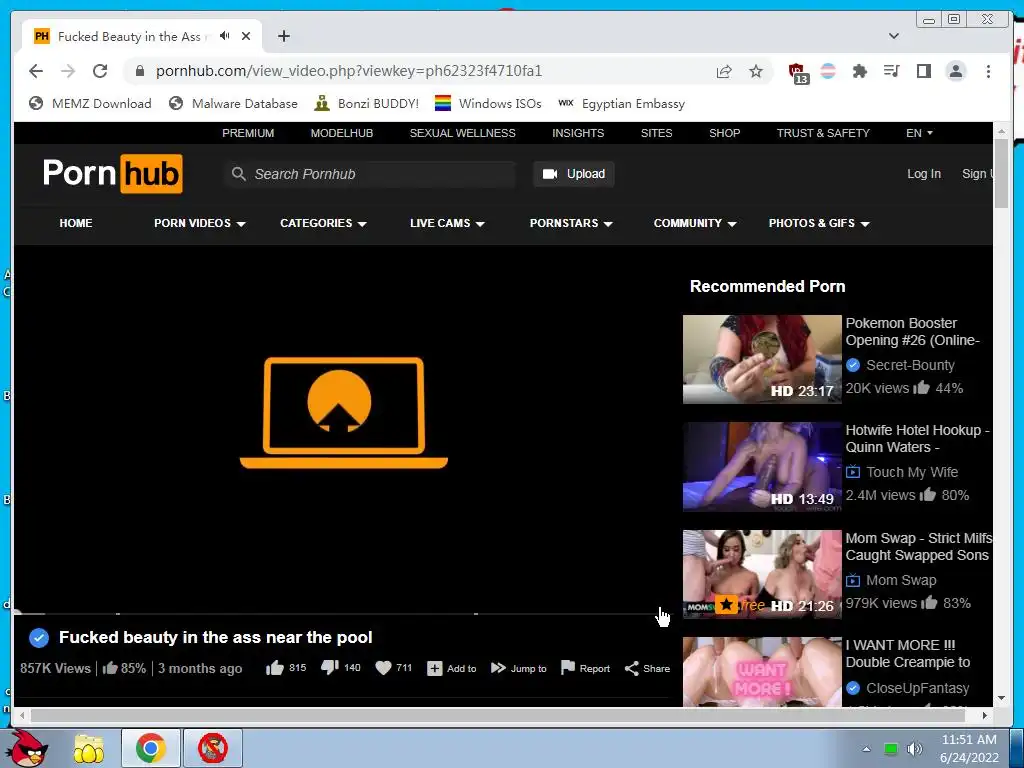Screen dimensions: 1024x768
Task: Click the Report flag icon
Action: point(568,667)
